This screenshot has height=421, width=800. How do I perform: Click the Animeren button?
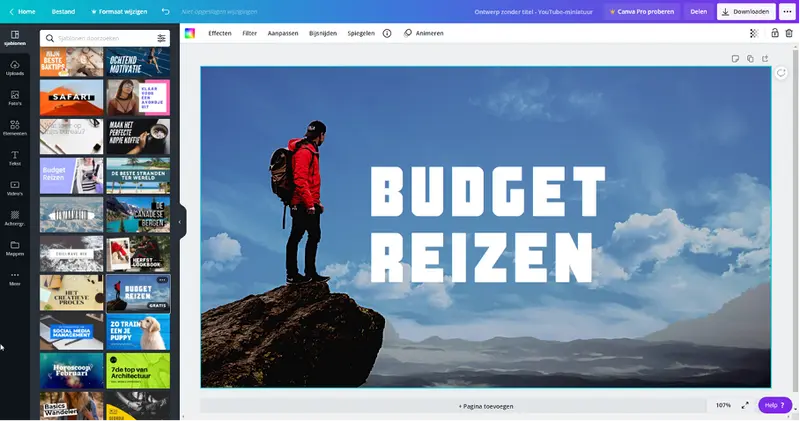point(424,33)
